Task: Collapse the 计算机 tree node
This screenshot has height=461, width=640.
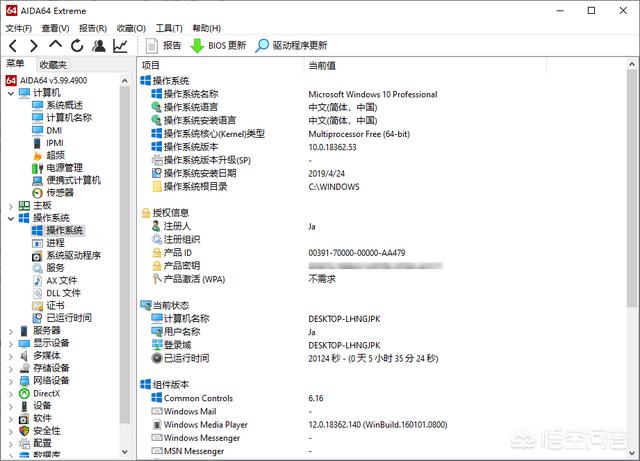Action: coord(11,94)
